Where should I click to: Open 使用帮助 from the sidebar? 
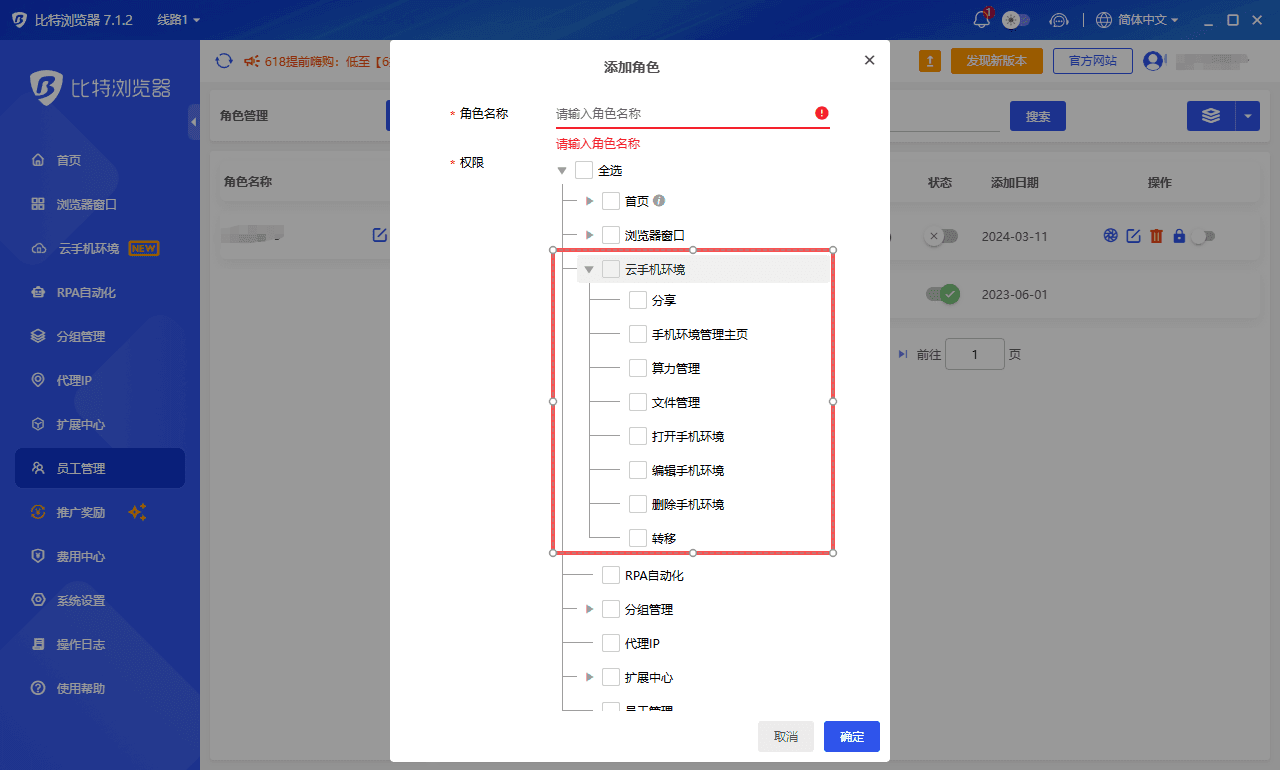click(100, 688)
